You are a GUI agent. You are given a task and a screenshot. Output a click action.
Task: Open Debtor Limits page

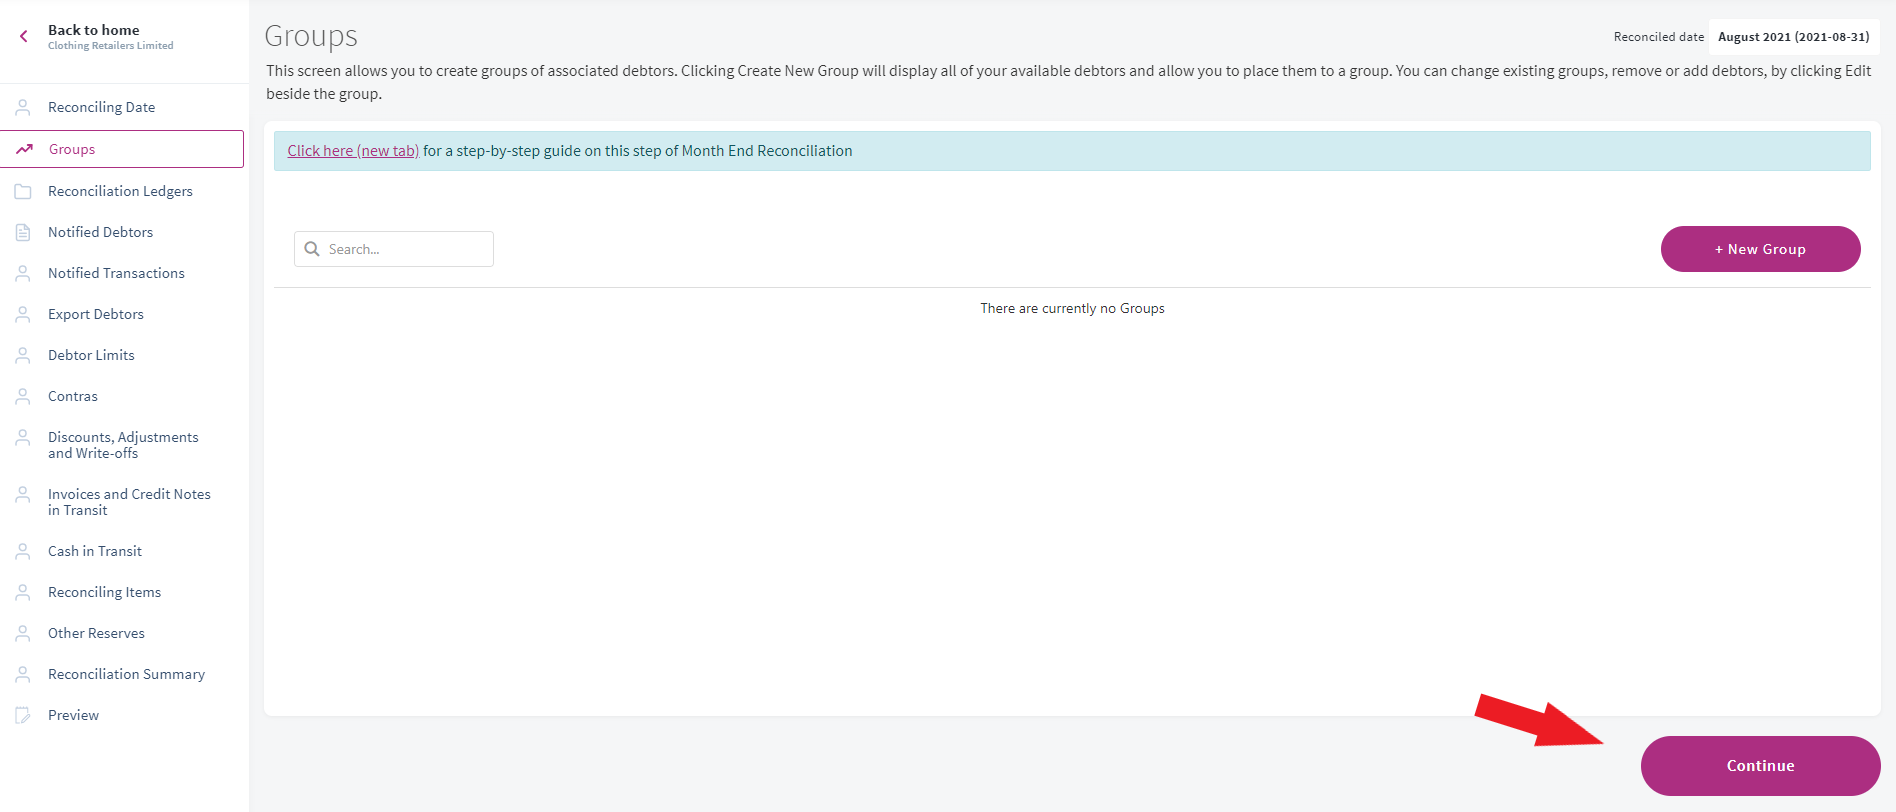pos(91,355)
